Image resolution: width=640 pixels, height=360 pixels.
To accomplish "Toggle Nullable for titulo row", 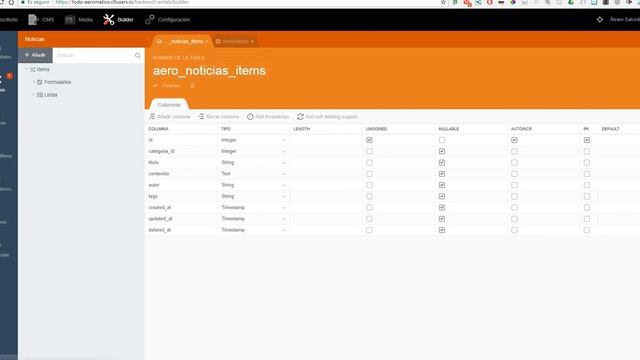I will [442, 162].
